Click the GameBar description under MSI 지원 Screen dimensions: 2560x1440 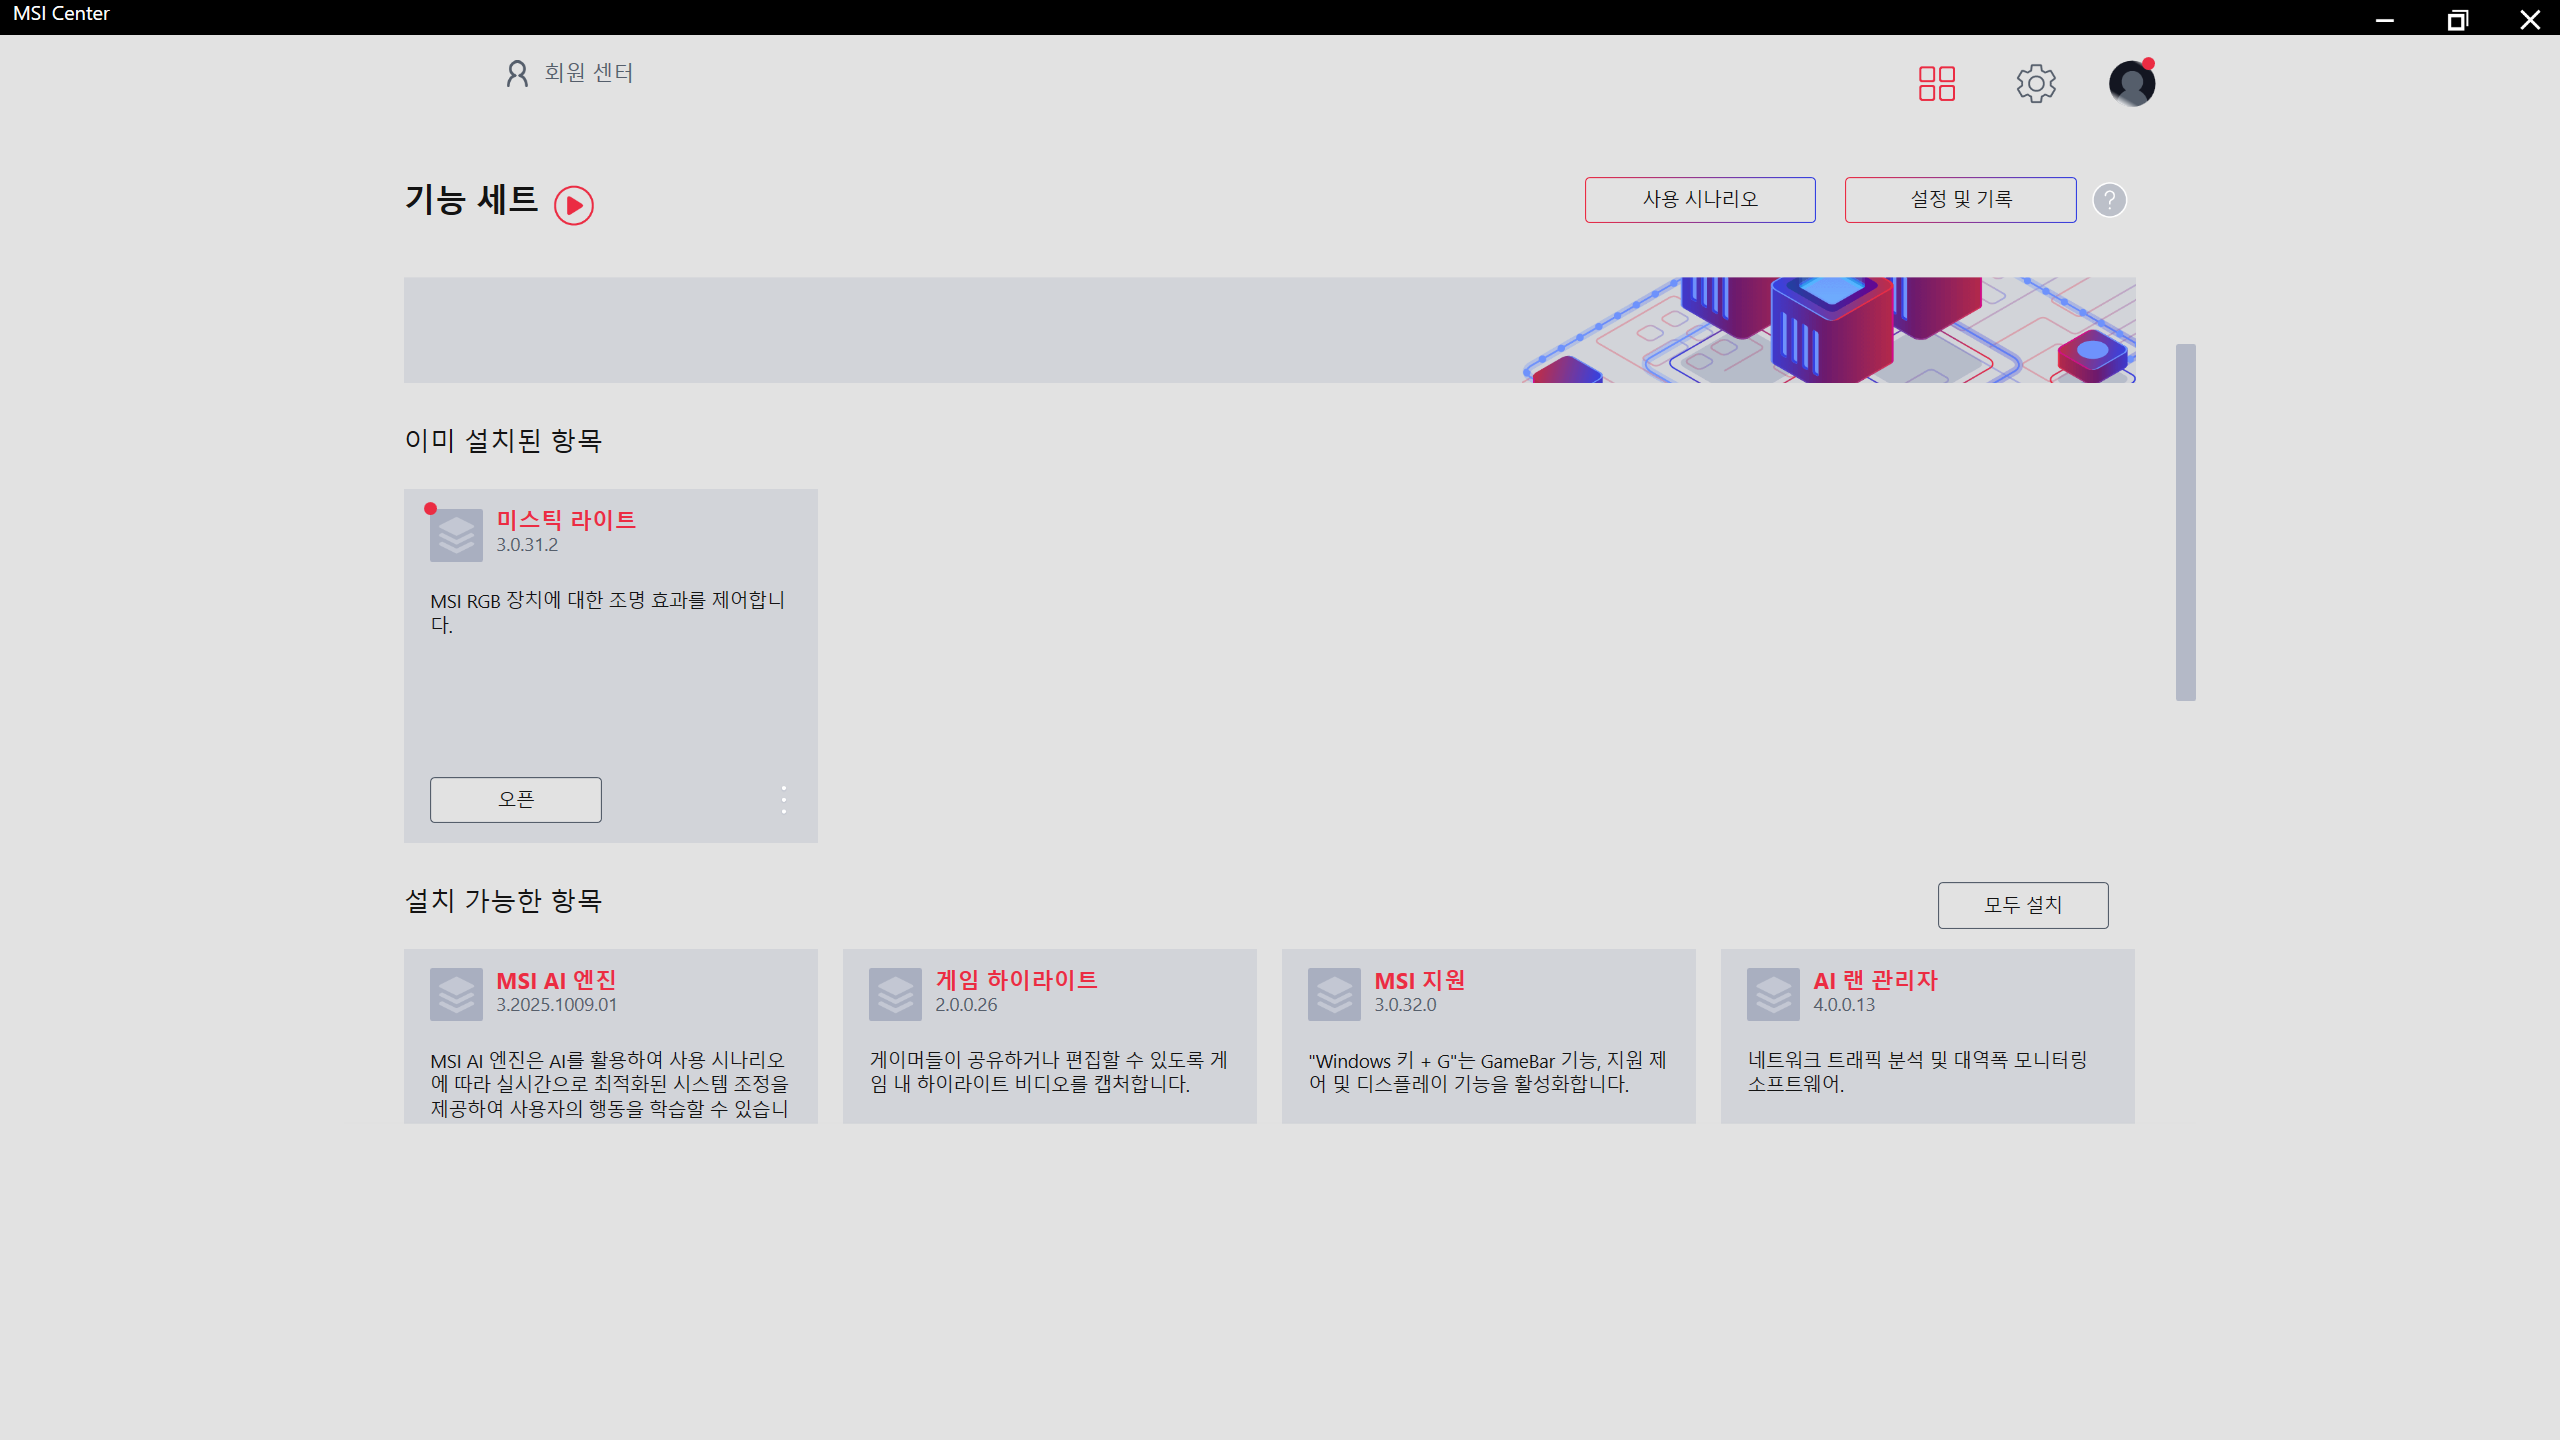tap(1488, 1072)
